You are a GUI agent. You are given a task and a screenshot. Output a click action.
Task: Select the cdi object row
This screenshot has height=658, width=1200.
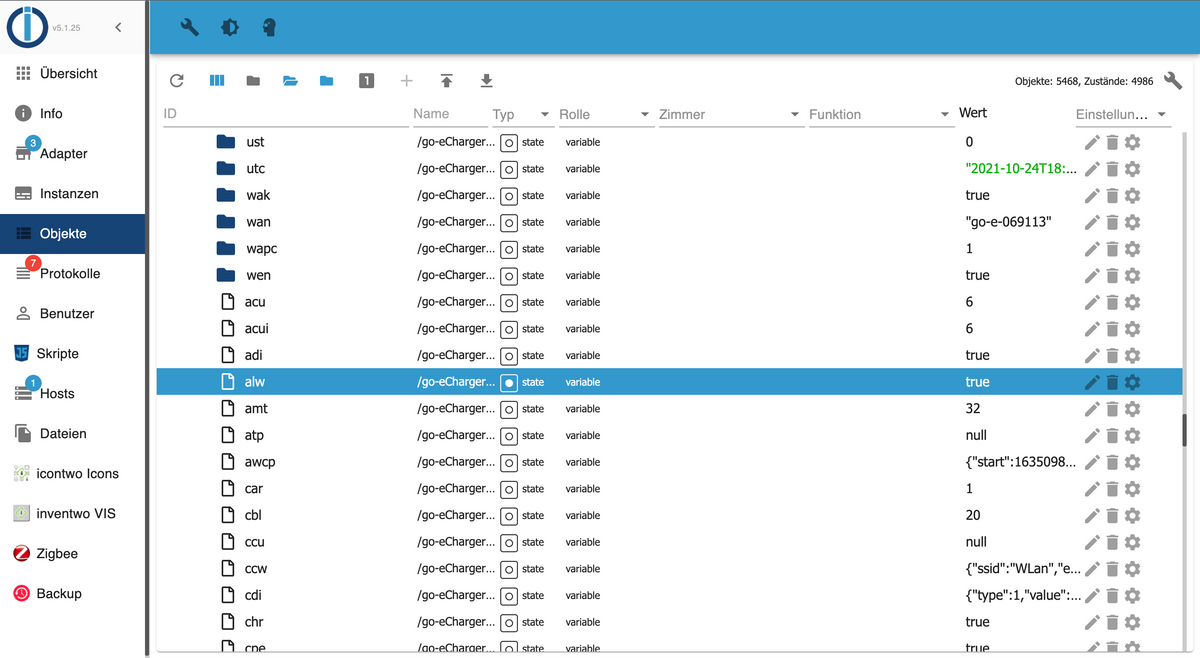669,595
